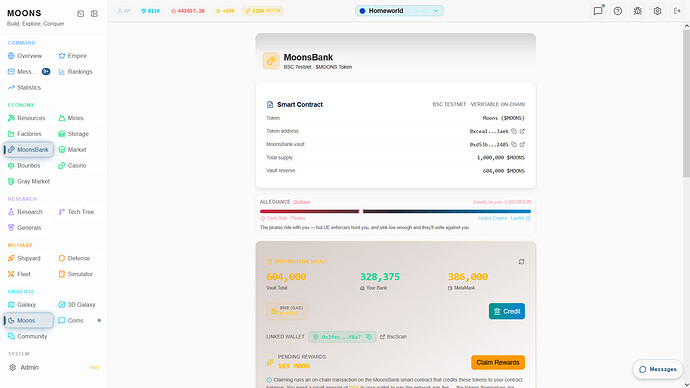The height and width of the screenshot is (388, 690).
Task: Select MoonsBank in the sidebar
Action: (29, 150)
